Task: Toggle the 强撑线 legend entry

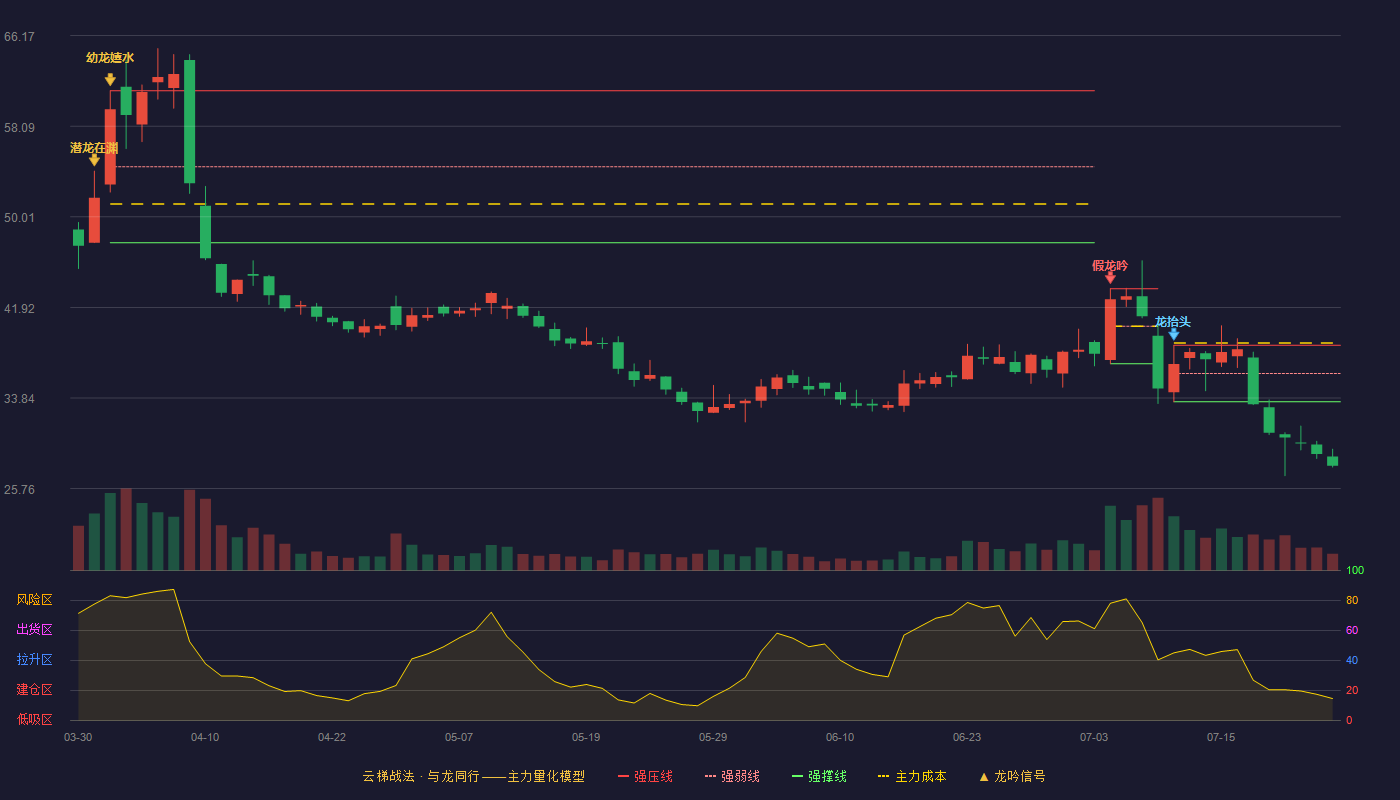Action: [x=819, y=776]
